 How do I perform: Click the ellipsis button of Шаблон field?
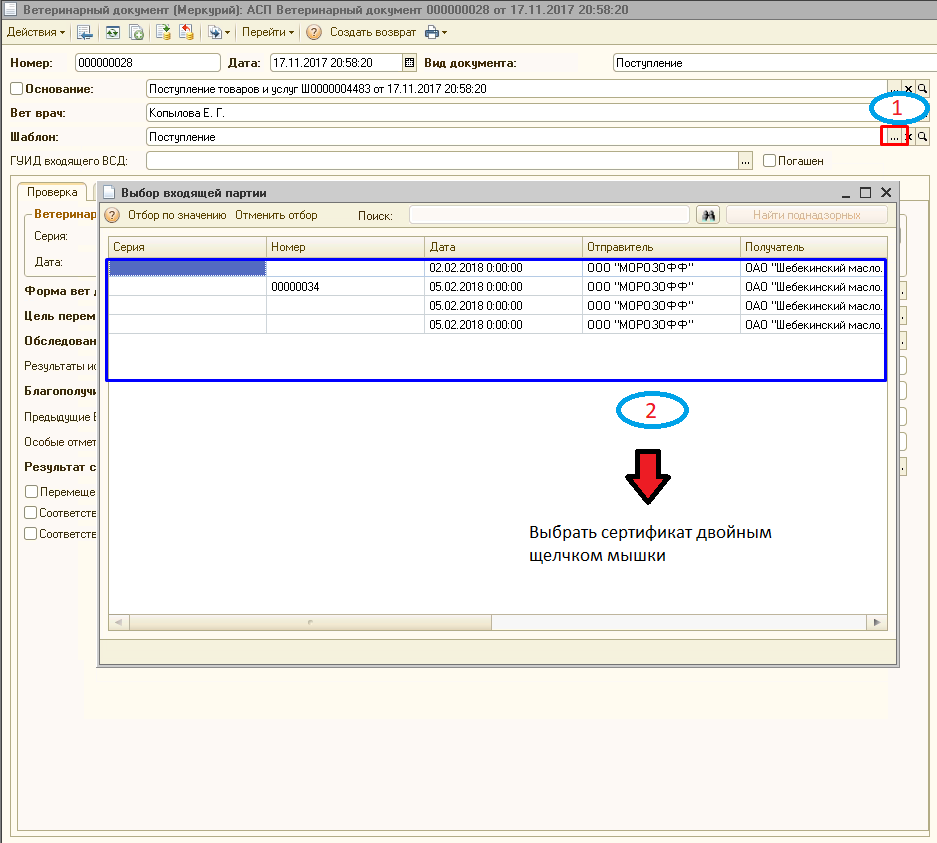(x=893, y=137)
